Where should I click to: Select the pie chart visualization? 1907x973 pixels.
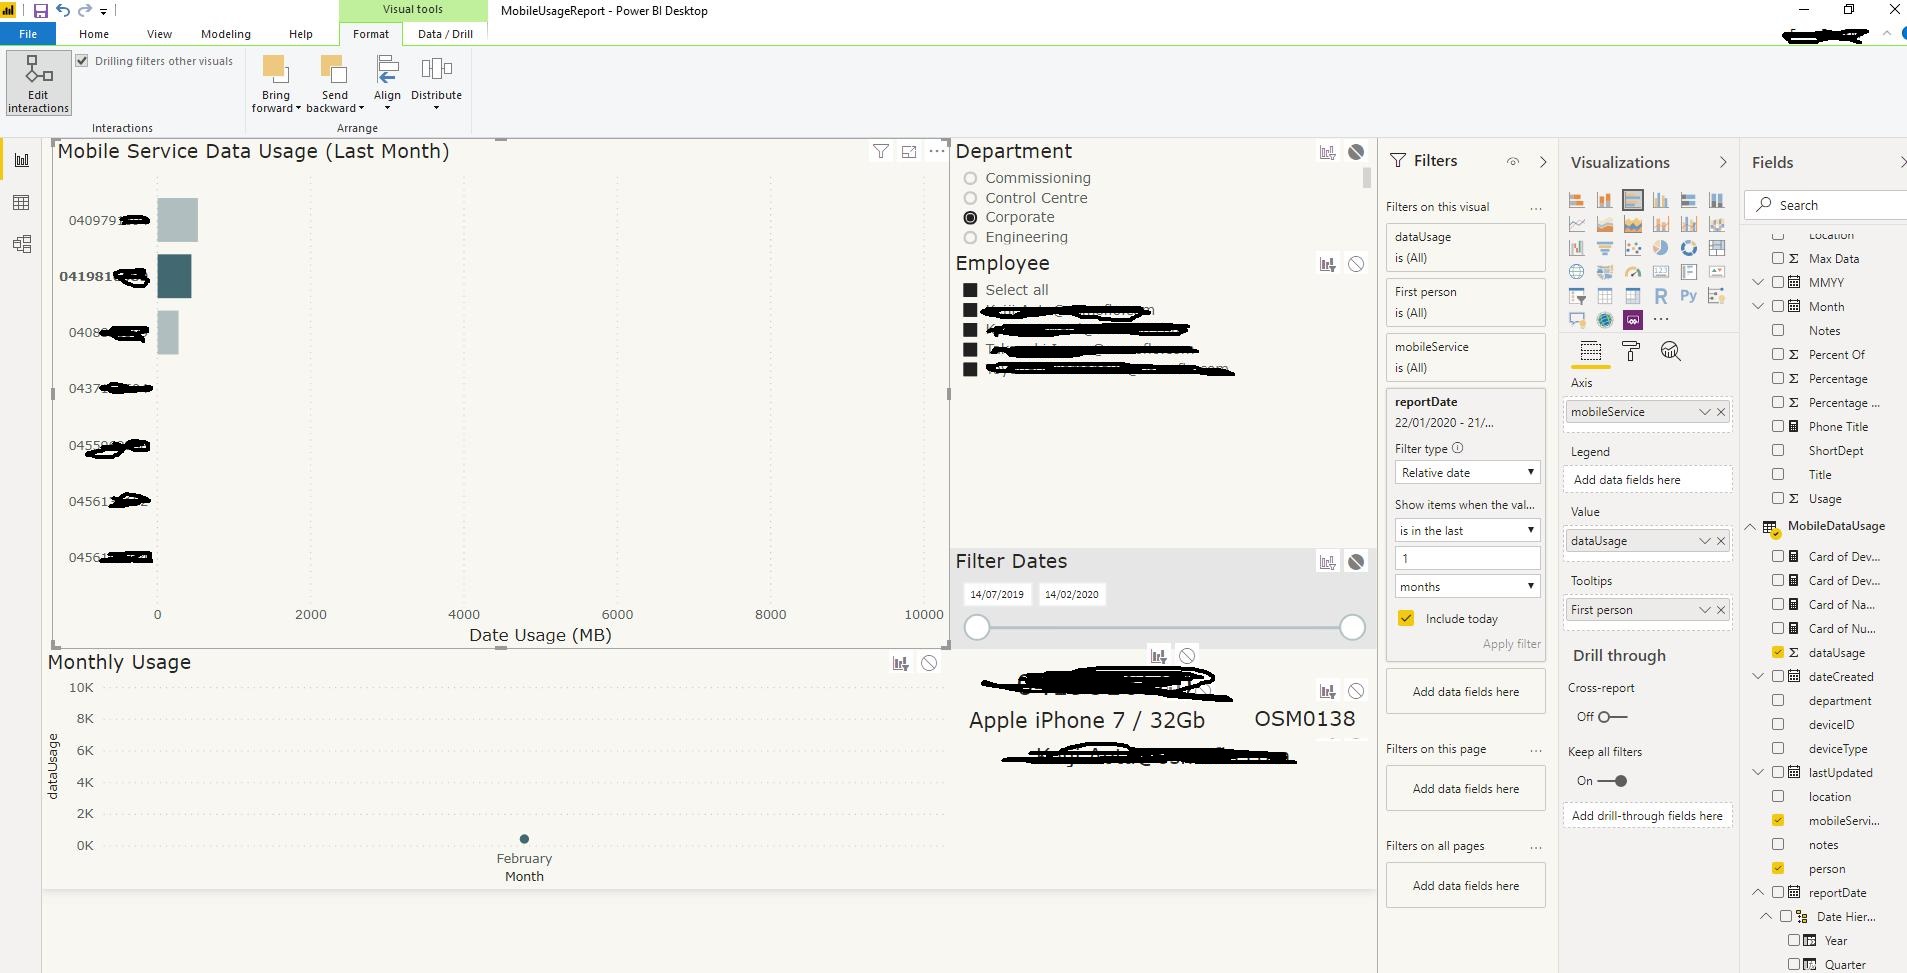pos(1660,248)
